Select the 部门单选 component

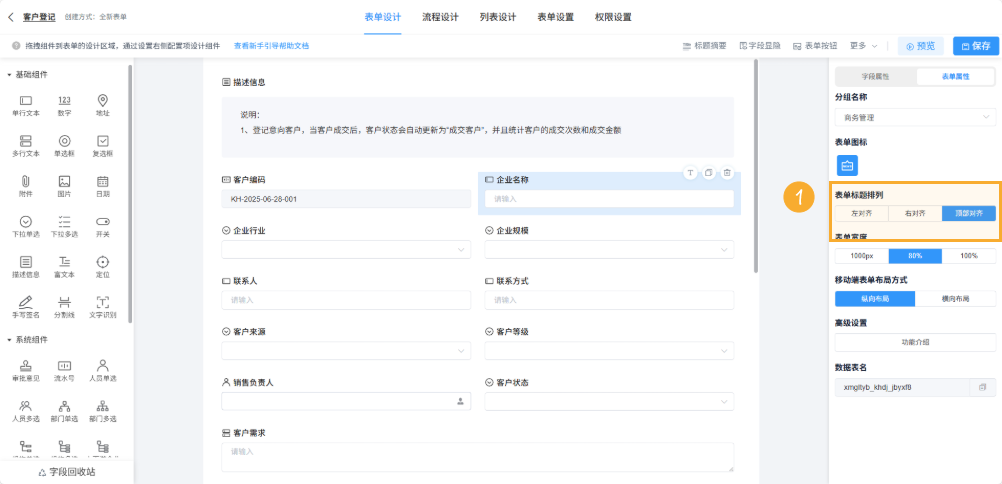[x=64, y=411]
